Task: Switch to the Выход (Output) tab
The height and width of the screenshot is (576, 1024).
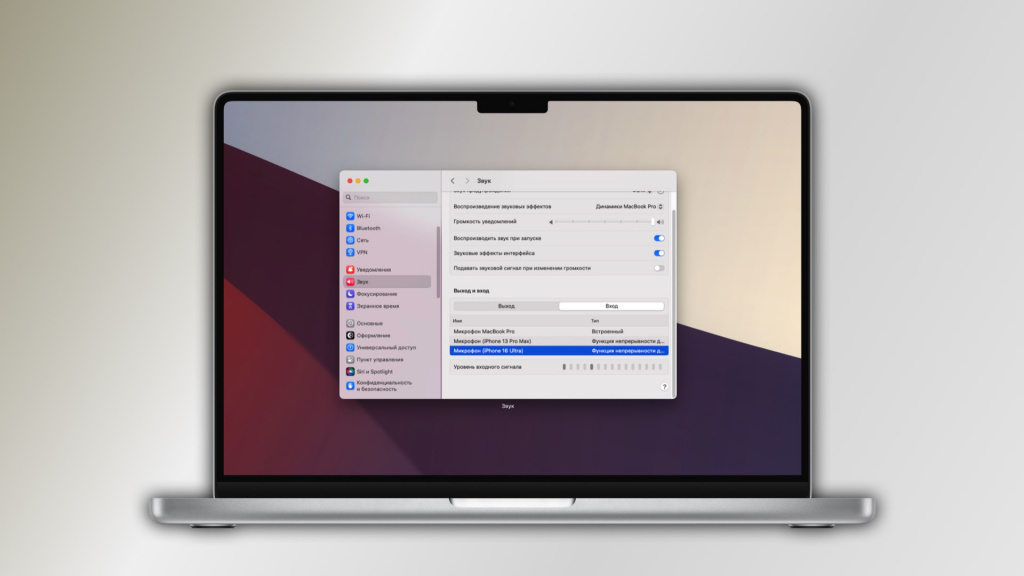Action: 506,306
